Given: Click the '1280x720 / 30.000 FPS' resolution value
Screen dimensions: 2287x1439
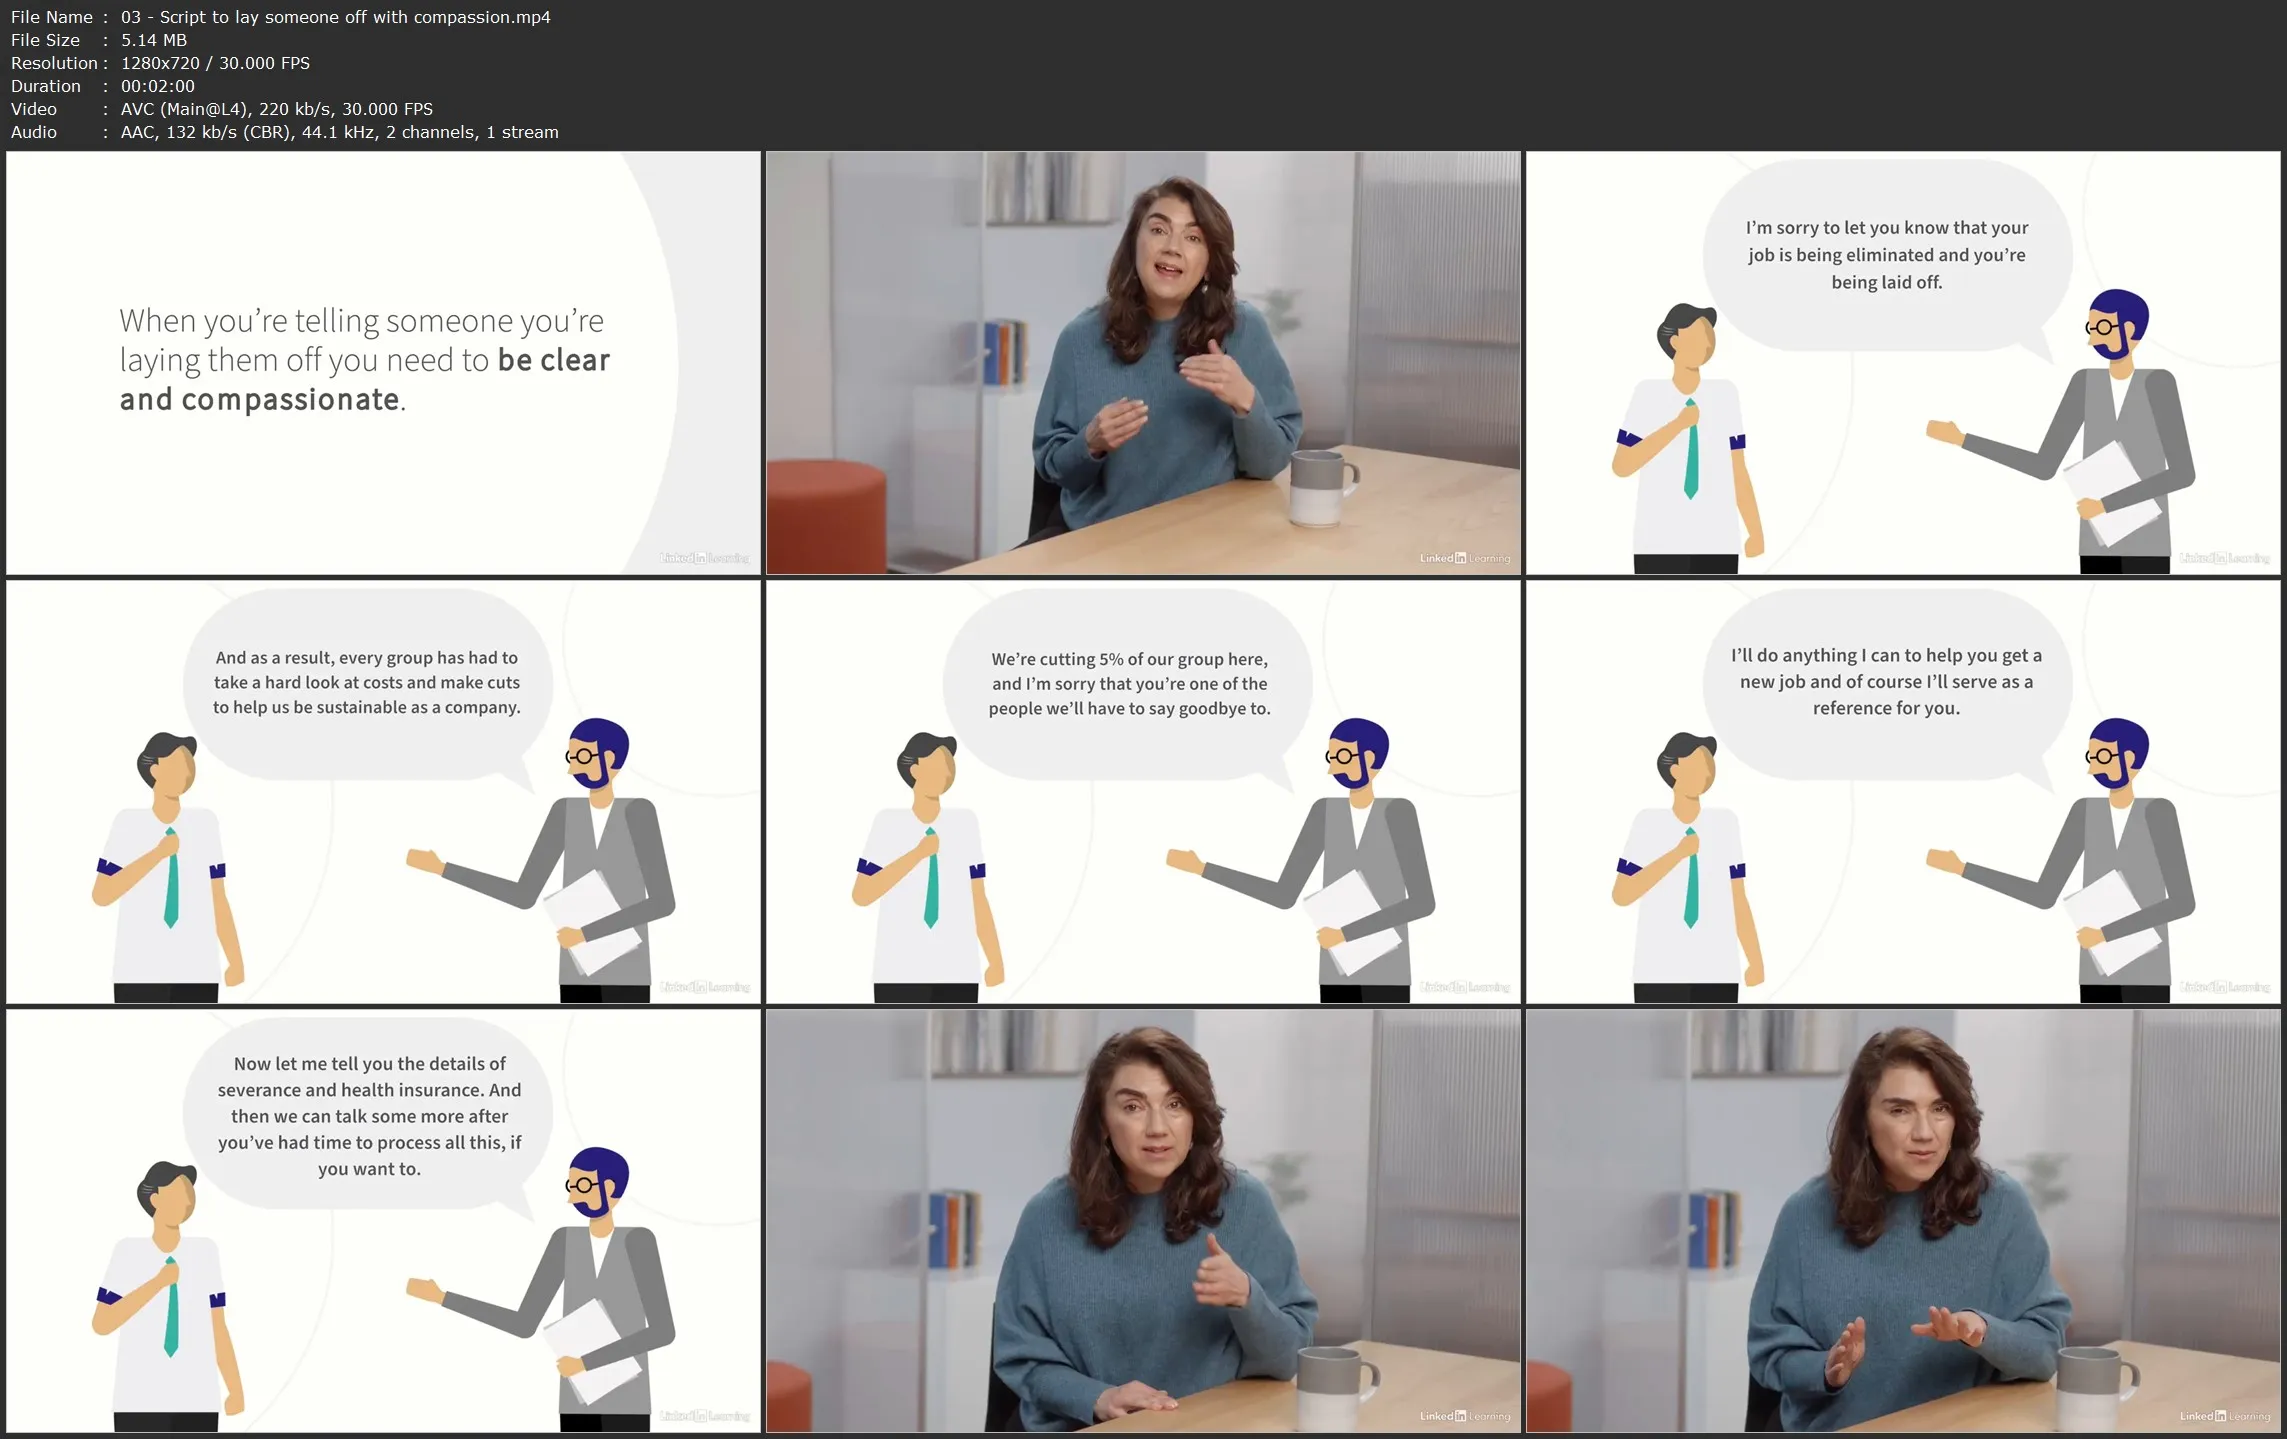Looking at the screenshot, I should (216, 63).
